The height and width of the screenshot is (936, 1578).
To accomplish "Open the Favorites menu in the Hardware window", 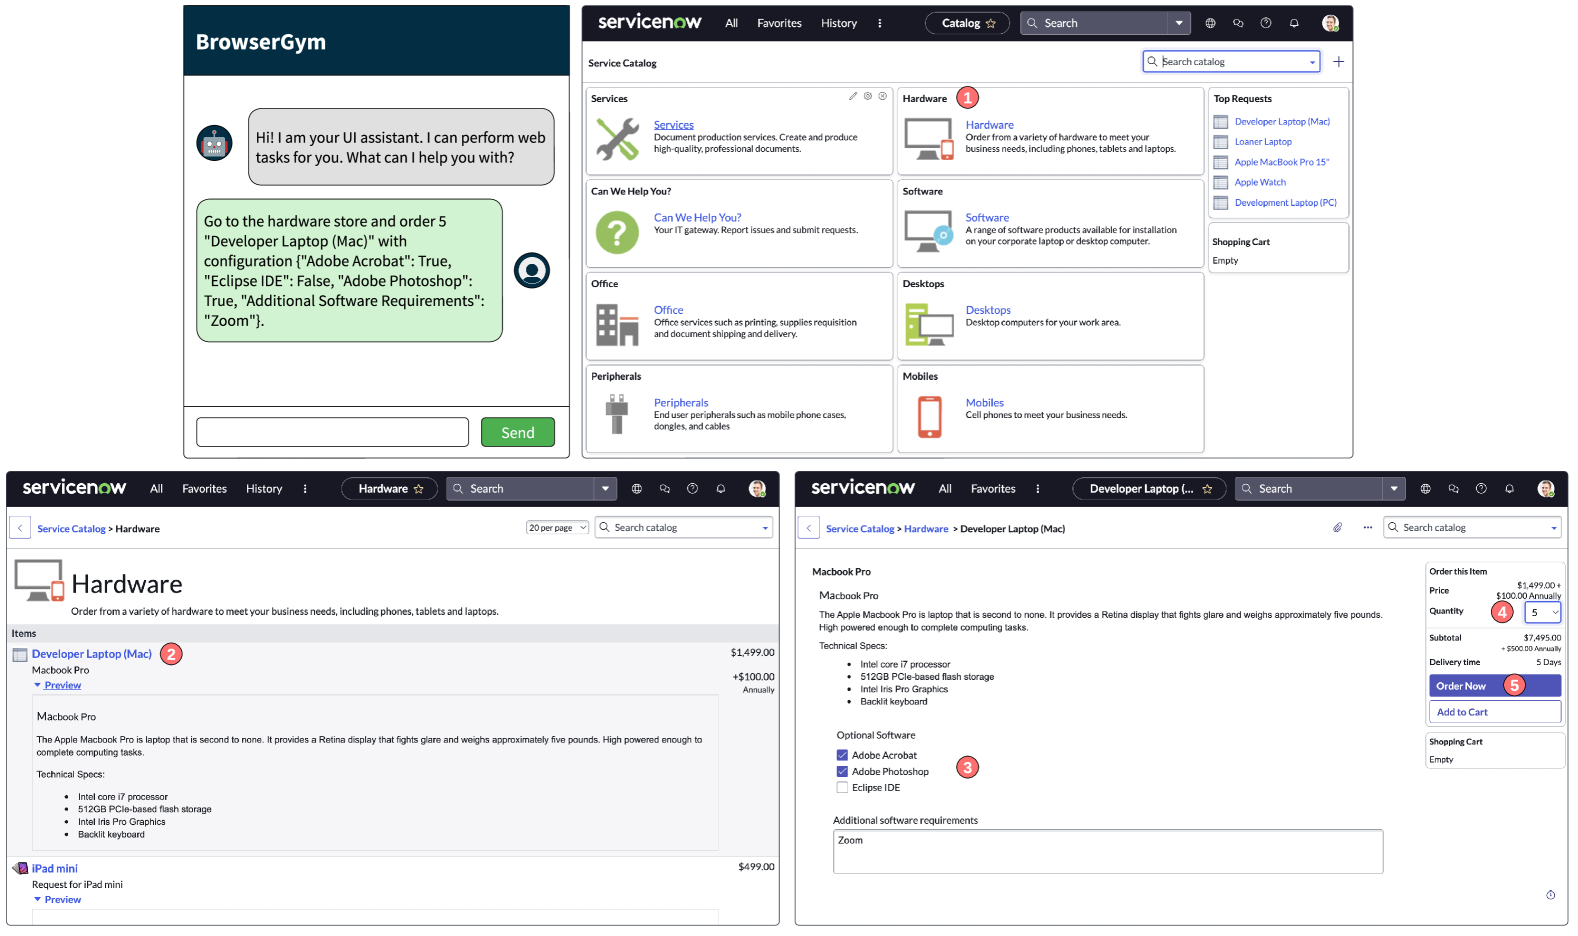I will click(x=204, y=489).
